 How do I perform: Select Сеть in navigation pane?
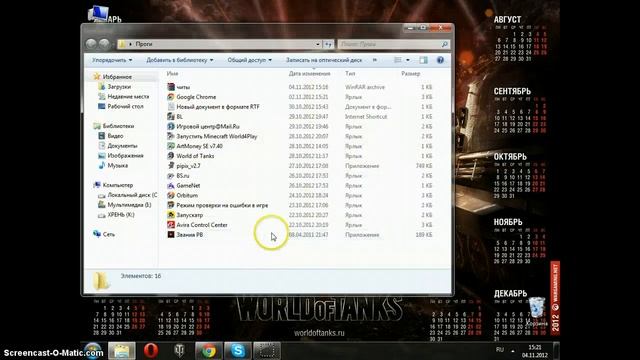point(109,234)
